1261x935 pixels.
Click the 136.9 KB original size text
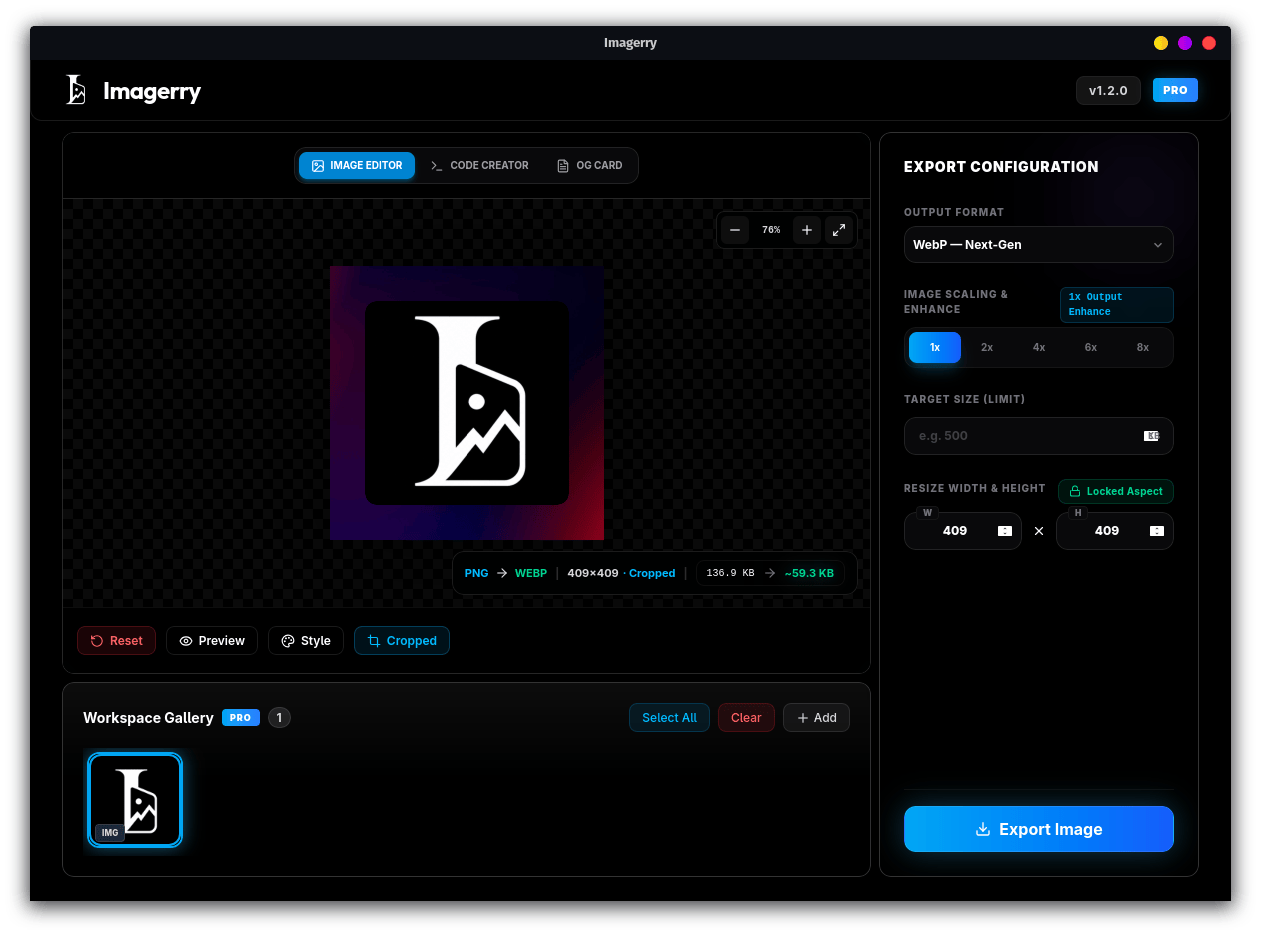click(x=730, y=574)
